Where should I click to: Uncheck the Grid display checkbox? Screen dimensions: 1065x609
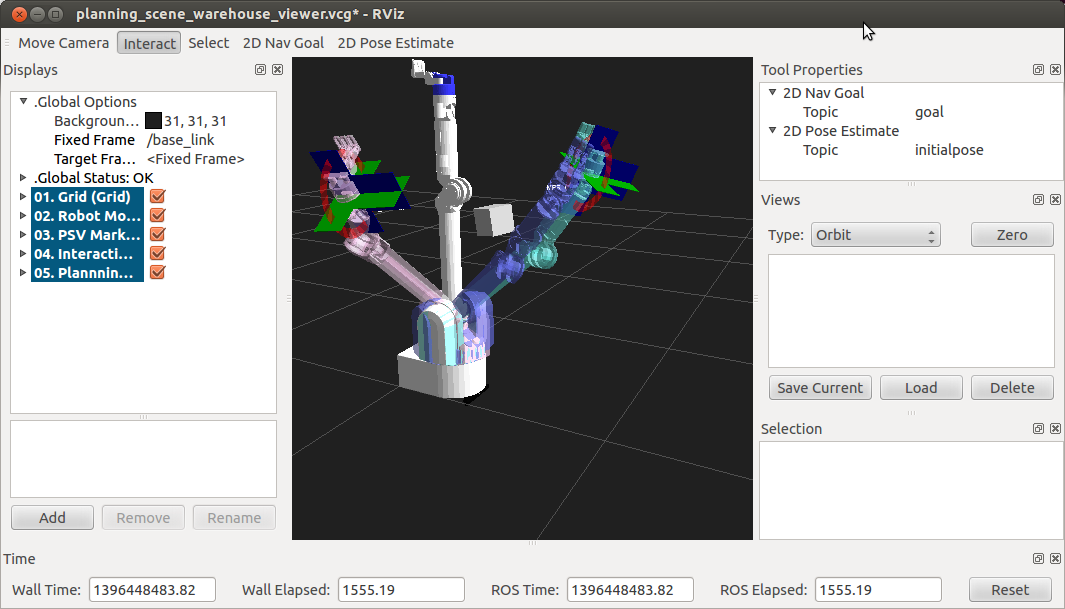coord(157,197)
